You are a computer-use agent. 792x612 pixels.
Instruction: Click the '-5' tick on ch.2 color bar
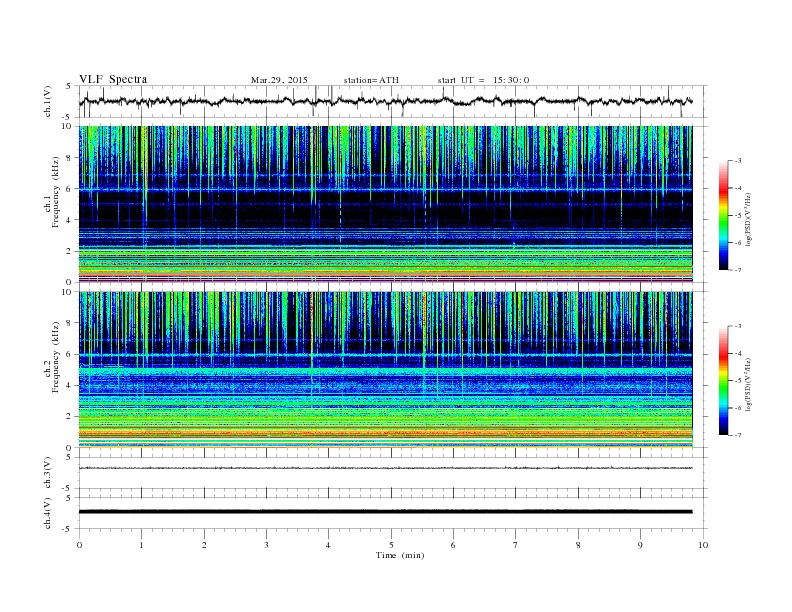737,380
